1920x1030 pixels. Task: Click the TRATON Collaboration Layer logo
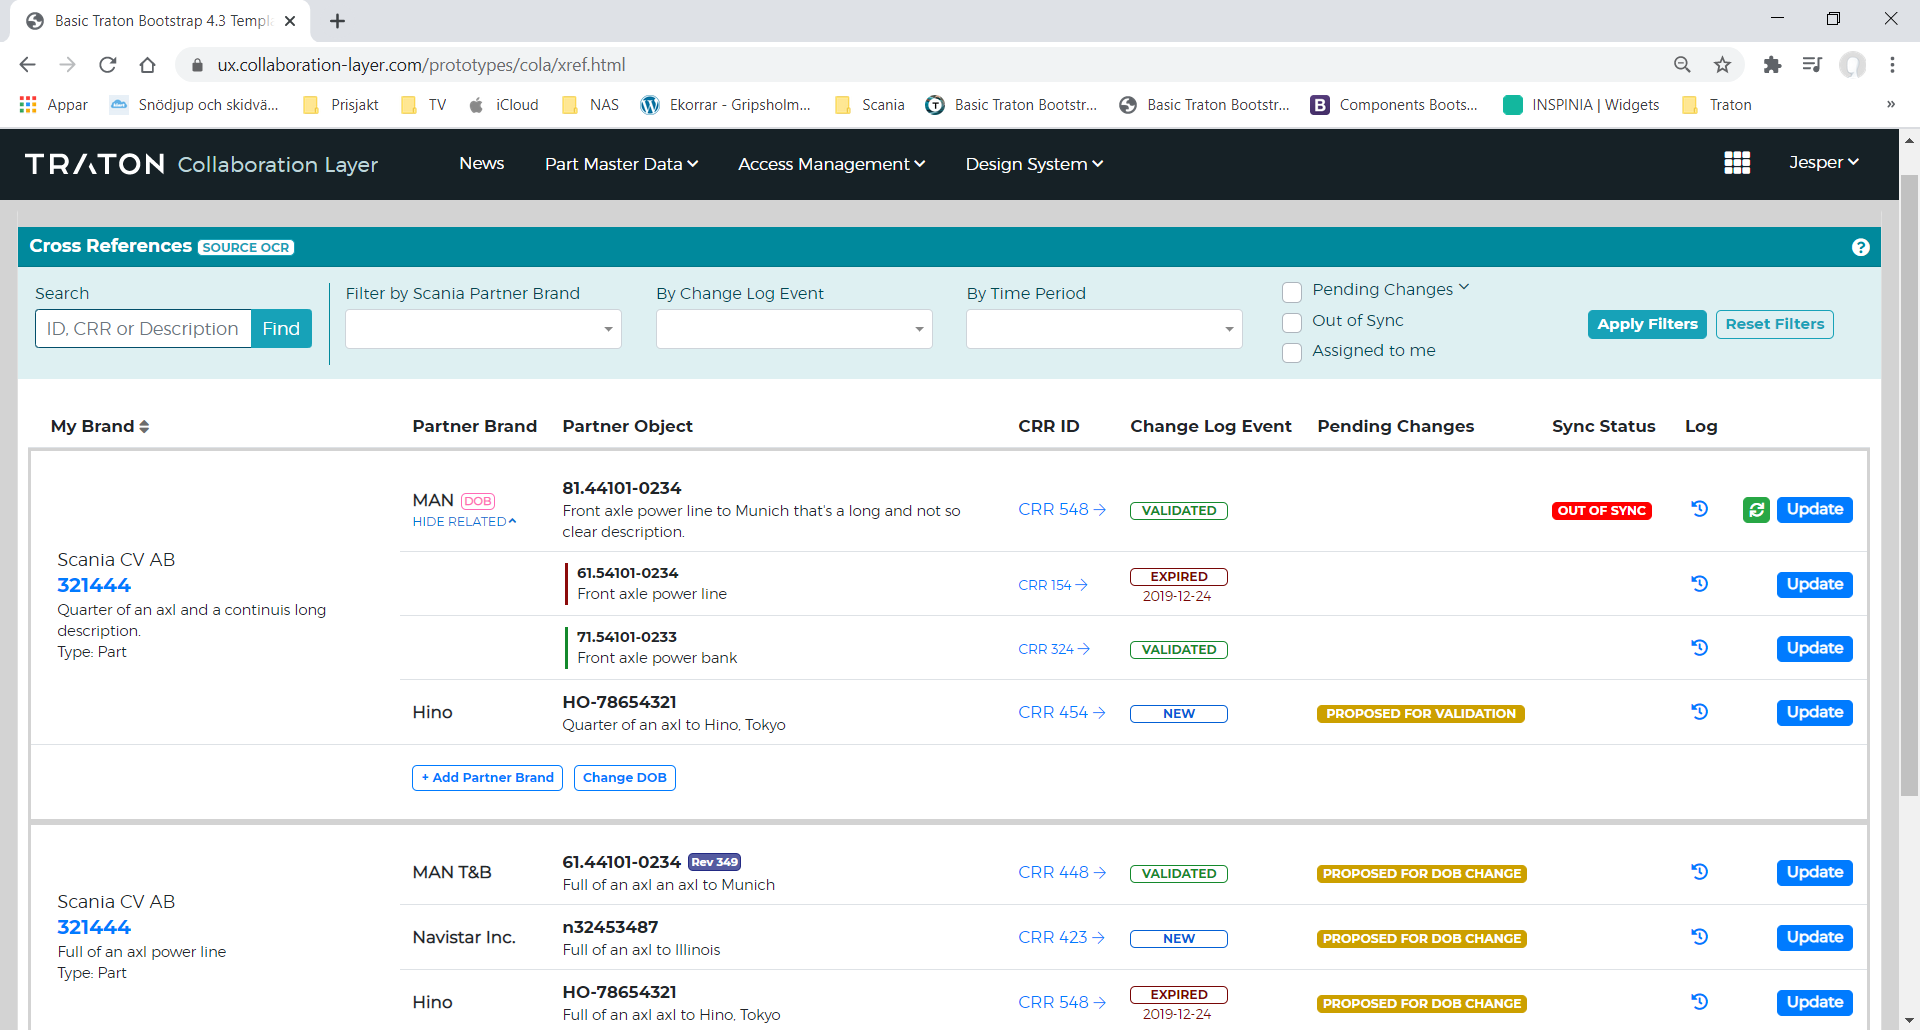201,164
